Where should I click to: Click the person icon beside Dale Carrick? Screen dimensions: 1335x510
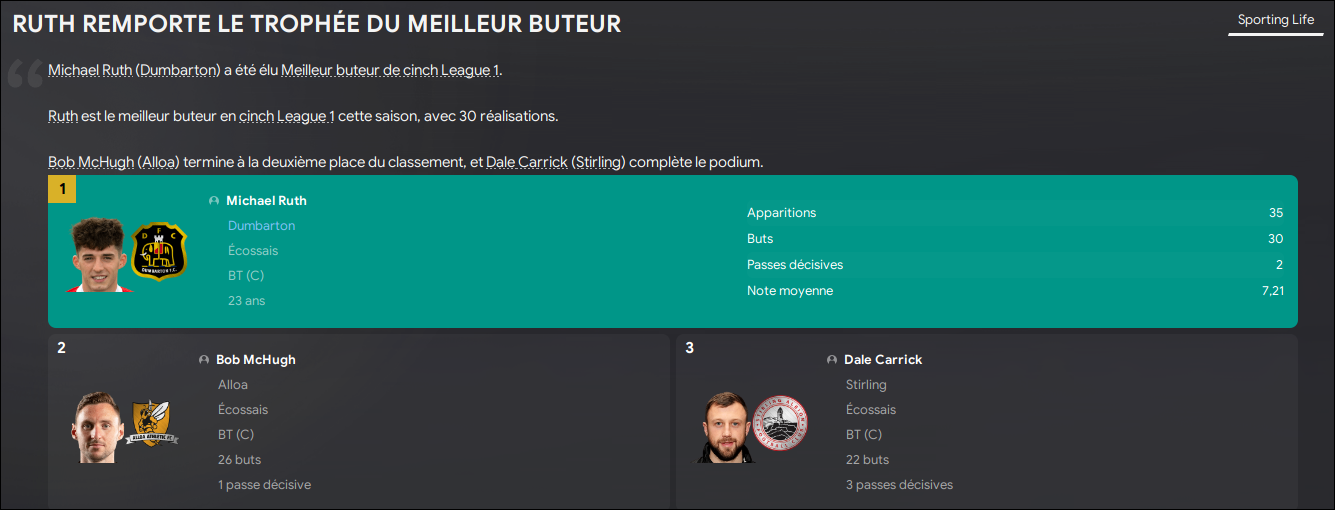[832, 360]
